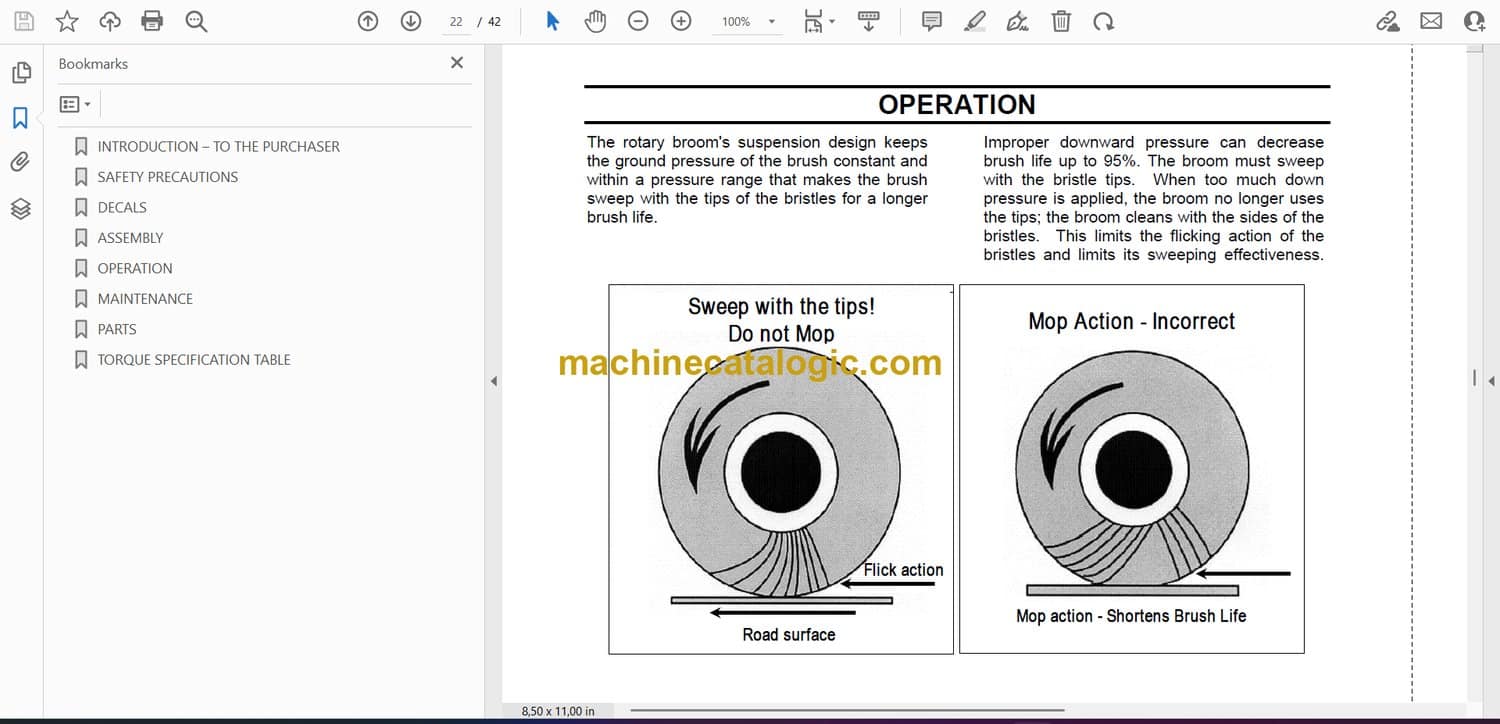Go to previous page arrow
This screenshot has height=724, width=1500.
click(368, 21)
